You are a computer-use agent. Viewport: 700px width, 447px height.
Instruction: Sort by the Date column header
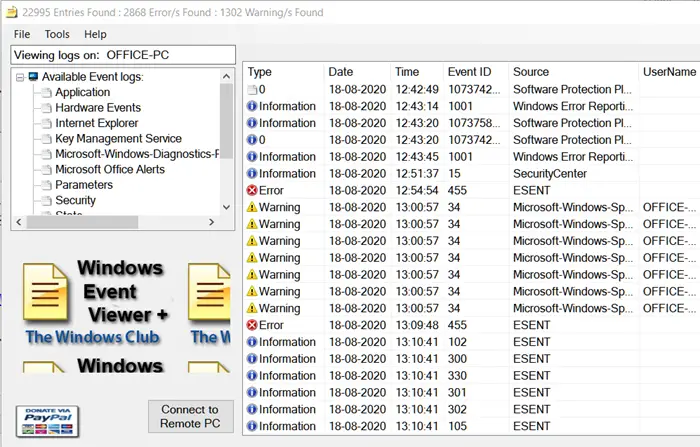coord(341,72)
